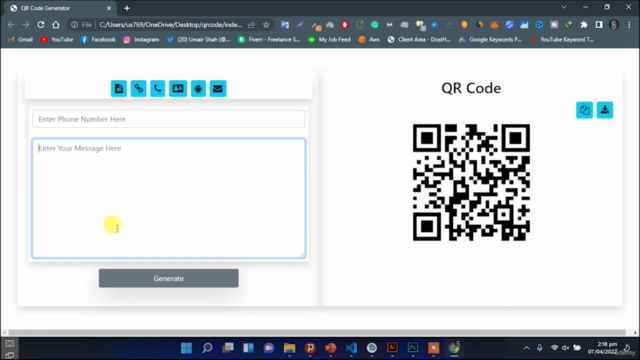This screenshot has height=360, width=640.
Task: Select the URL link QR type icon
Action: [138, 89]
